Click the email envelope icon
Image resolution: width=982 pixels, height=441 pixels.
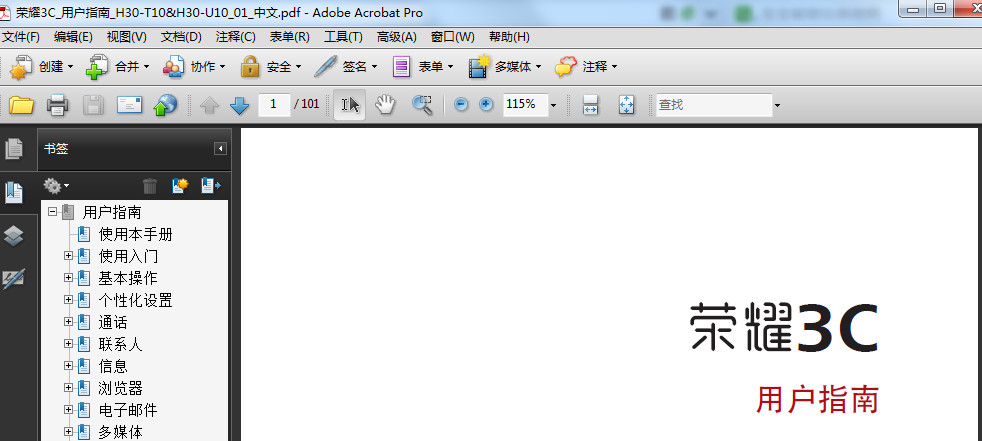pos(130,105)
